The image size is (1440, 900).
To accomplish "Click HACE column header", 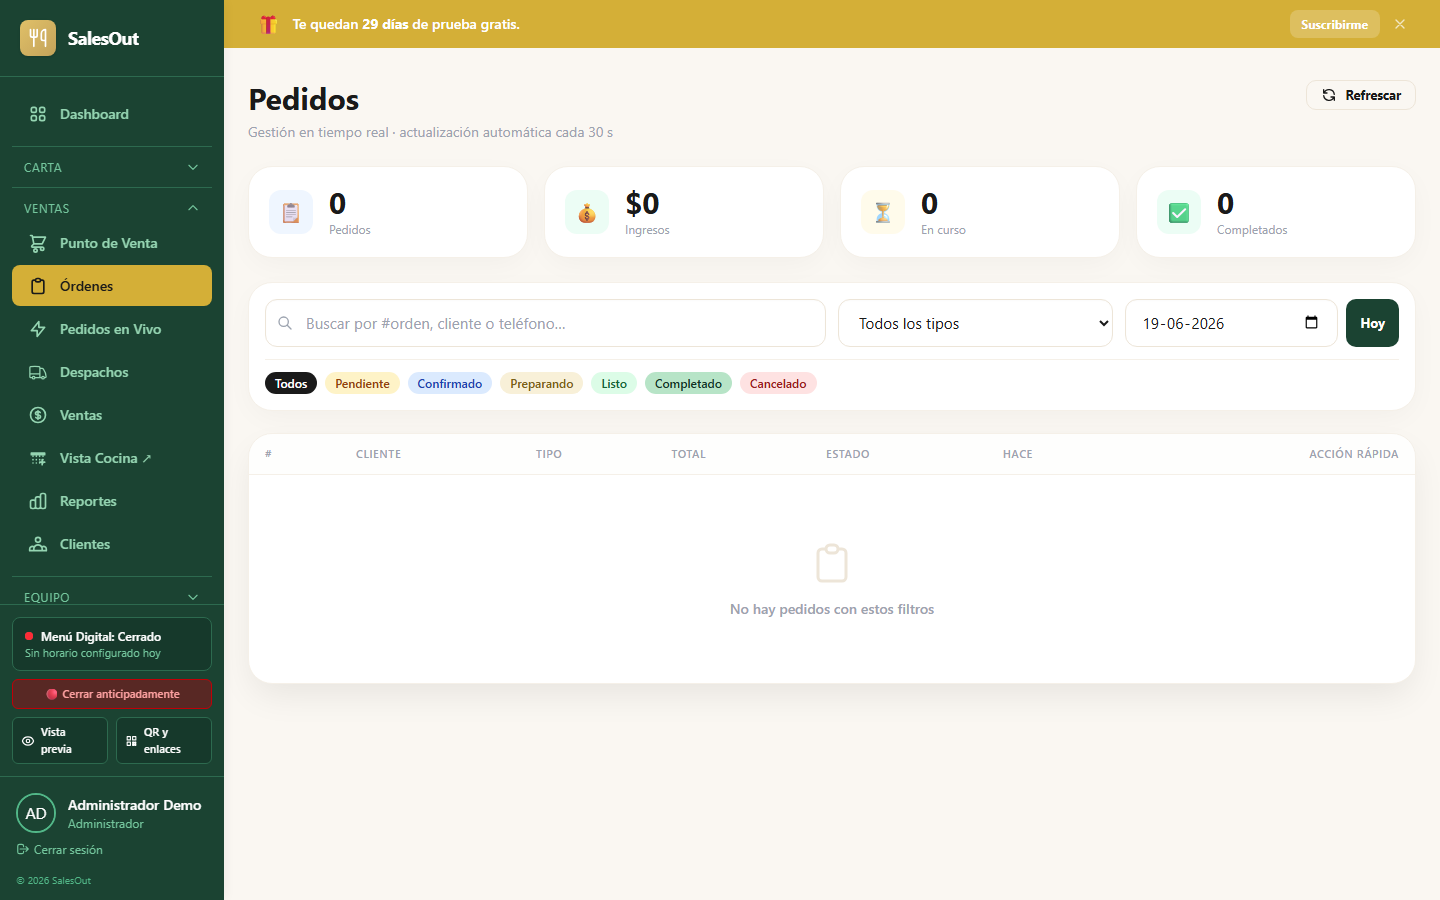I will click(1017, 454).
